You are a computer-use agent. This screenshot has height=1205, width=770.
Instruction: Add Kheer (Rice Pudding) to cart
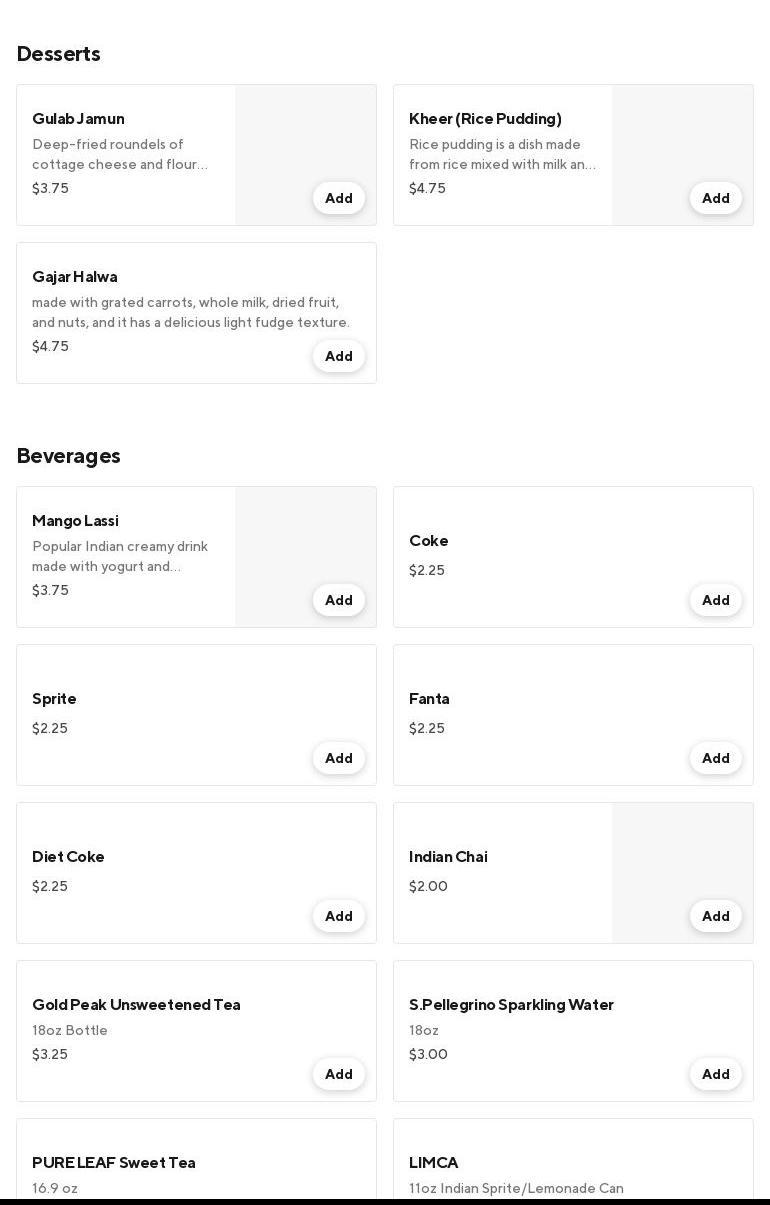pyautogui.click(x=716, y=198)
